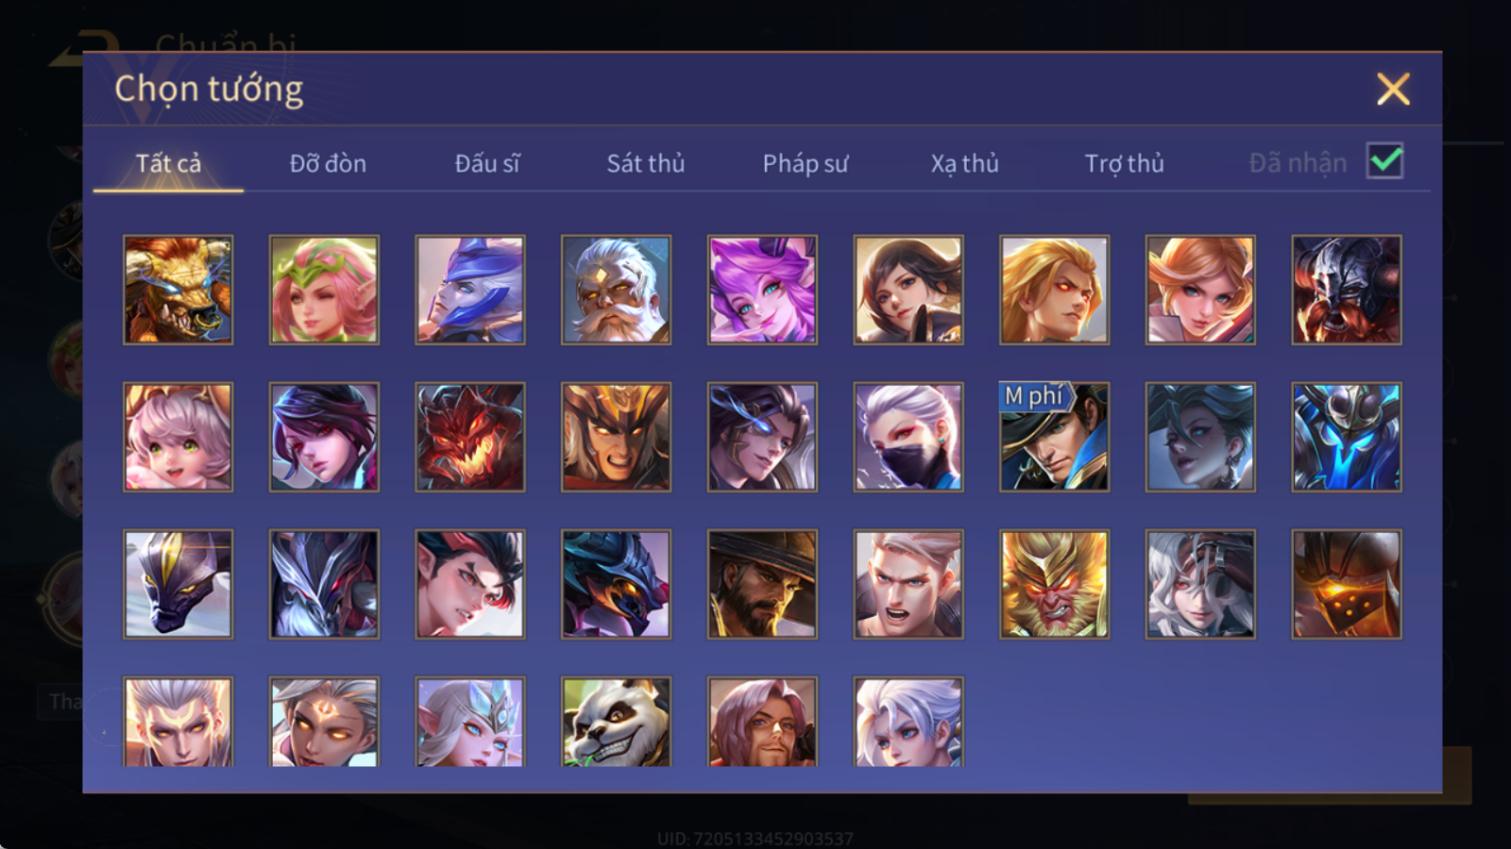The width and height of the screenshot is (1511, 849).
Task: Pick the bearded cowboy with wide hat
Action: click(x=762, y=584)
